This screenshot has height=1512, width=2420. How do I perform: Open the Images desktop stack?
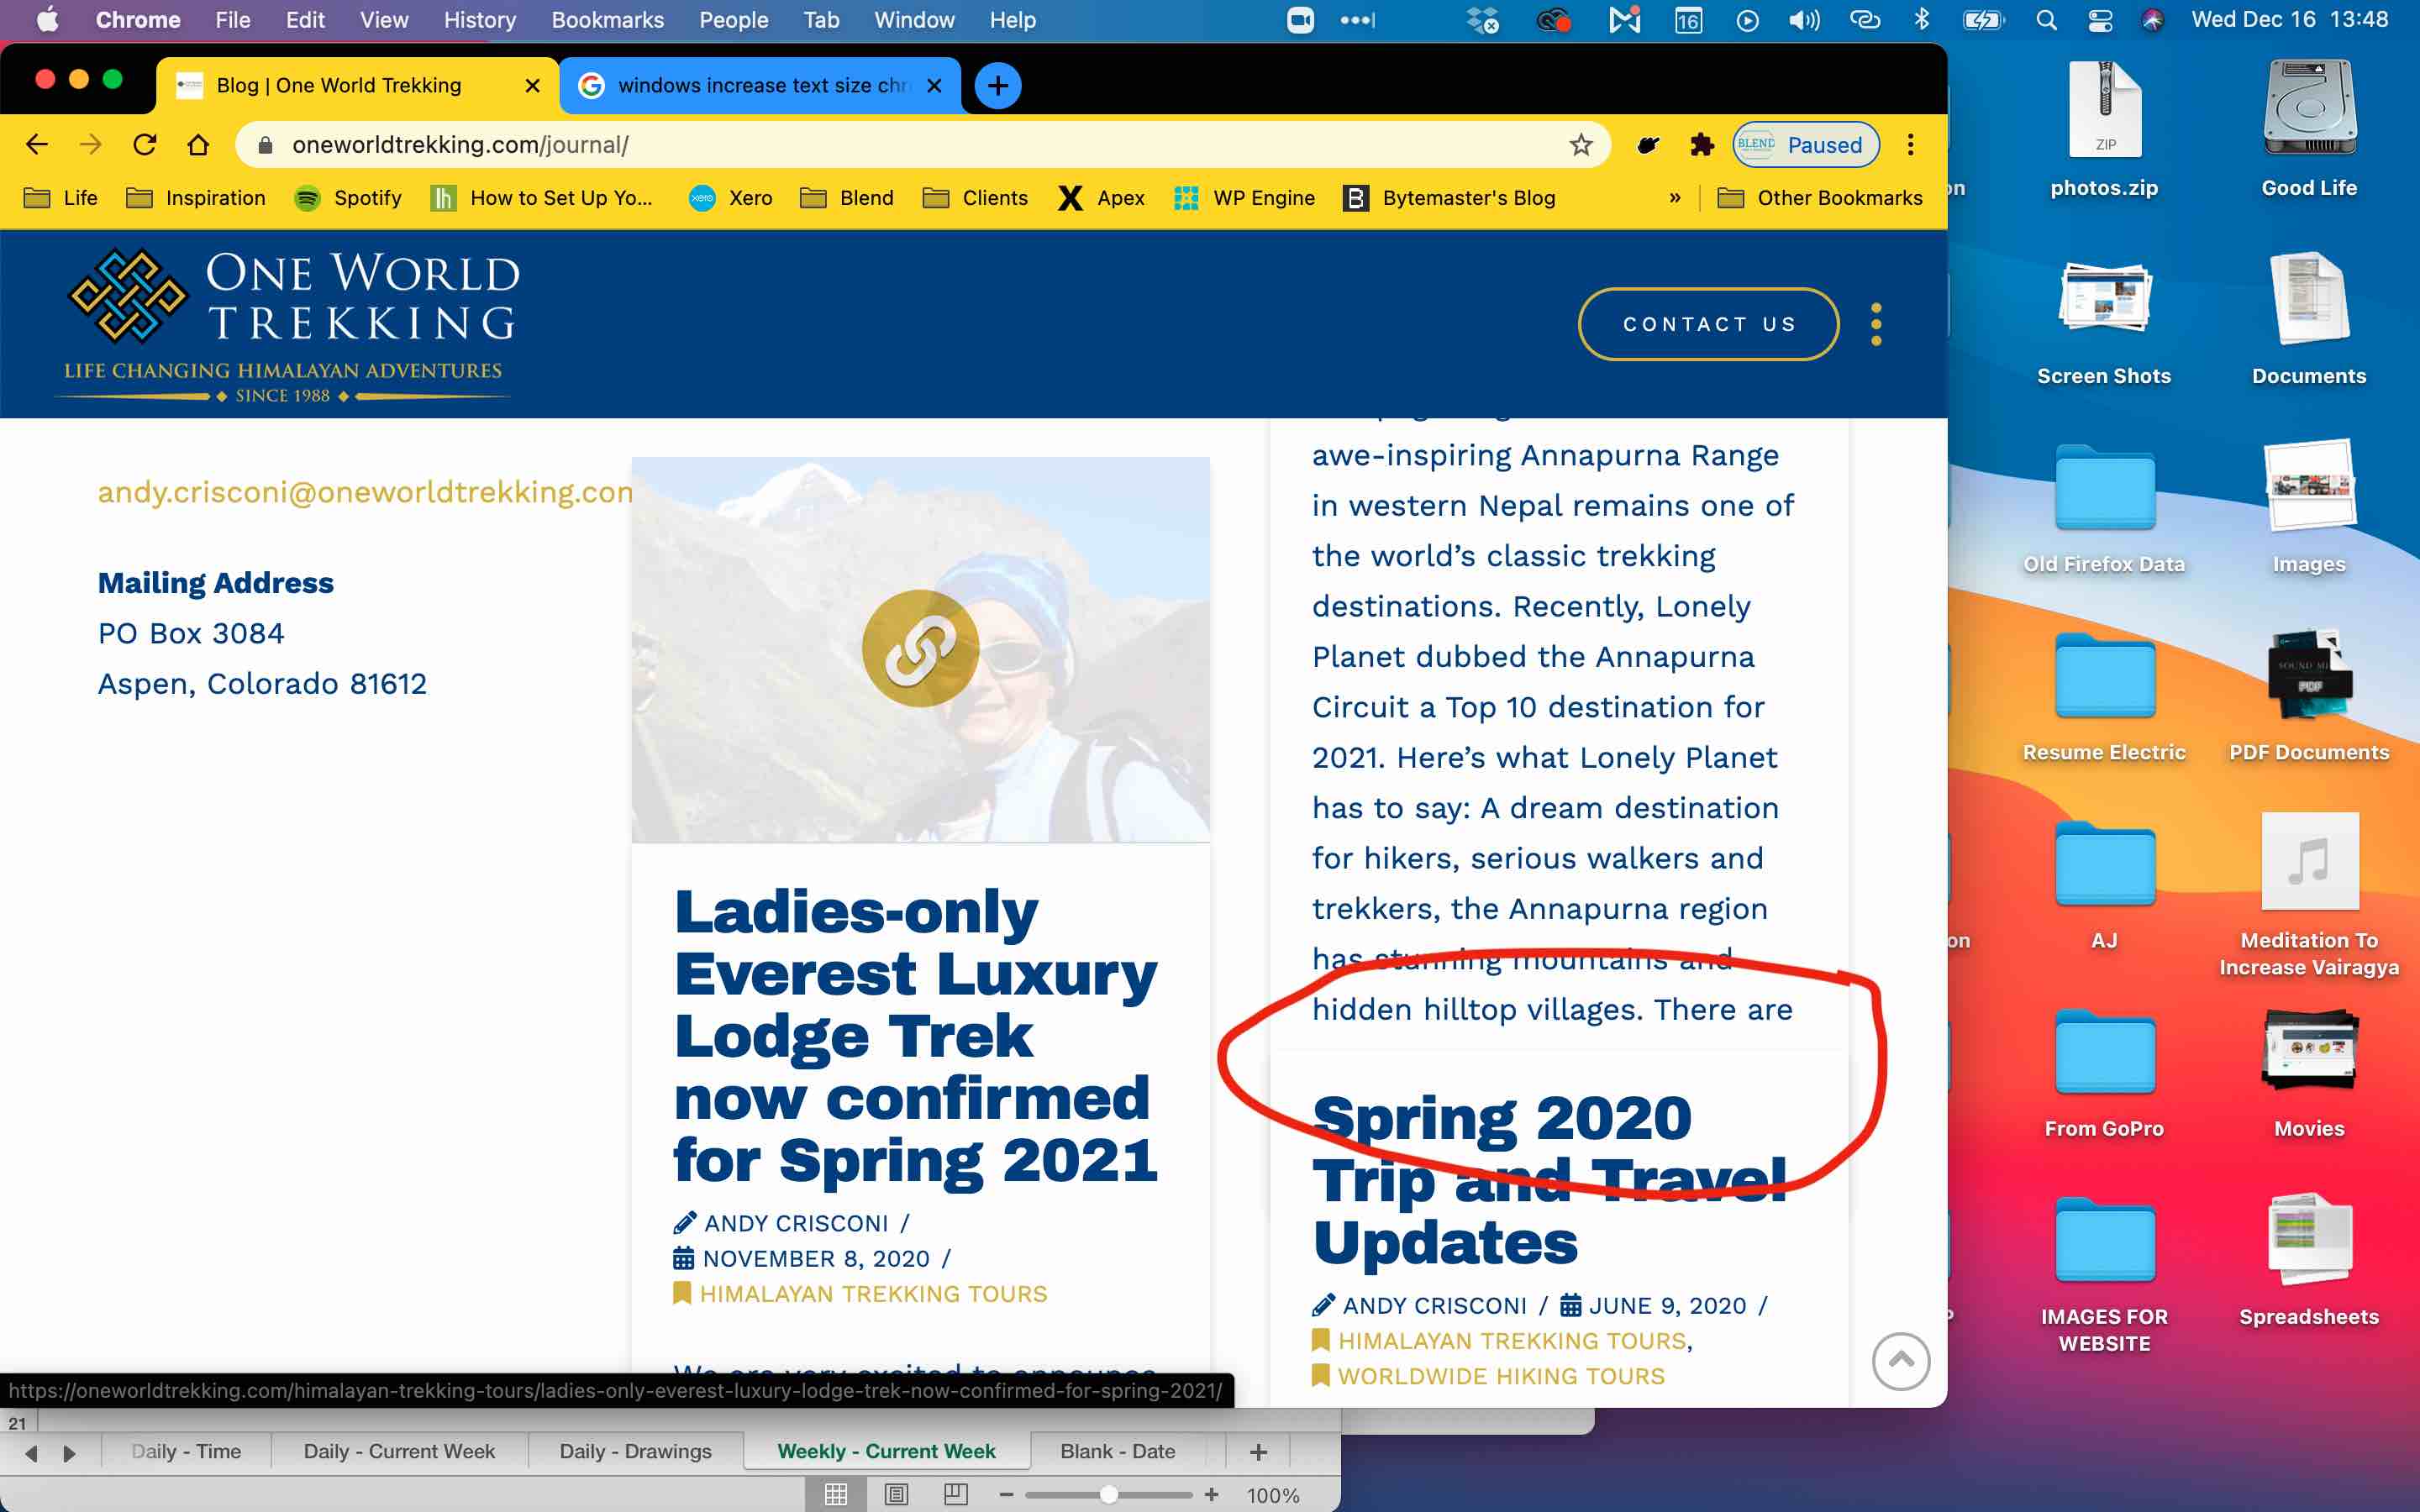click(x=2309, y=508)
